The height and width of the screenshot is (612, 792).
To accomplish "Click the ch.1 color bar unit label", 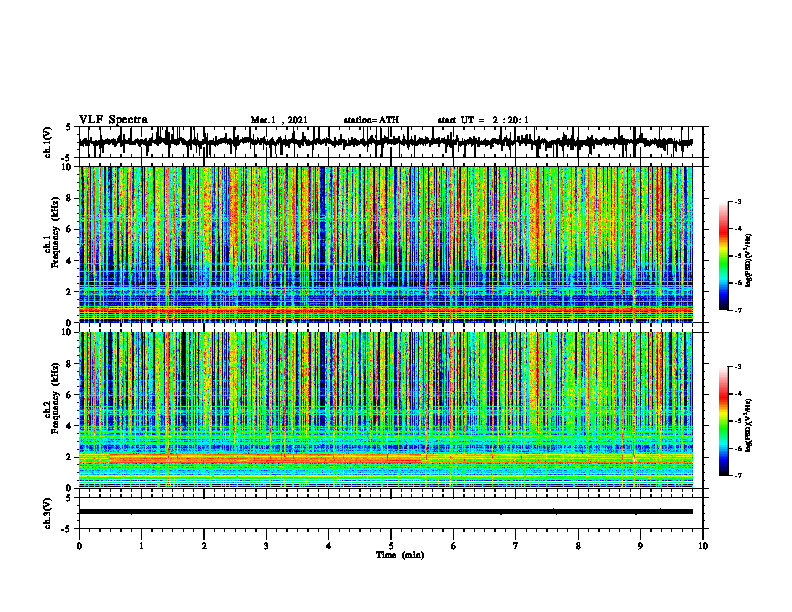I will 749,261.
